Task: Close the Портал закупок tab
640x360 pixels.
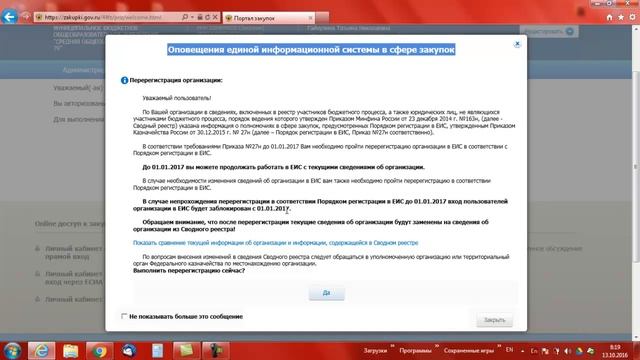Action: click(310, 18)
